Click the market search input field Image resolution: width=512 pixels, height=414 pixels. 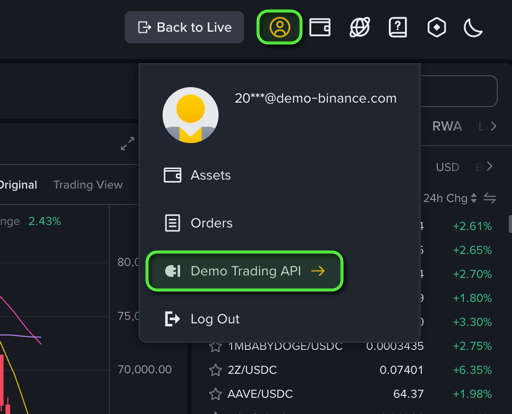[x=459, y=91]
